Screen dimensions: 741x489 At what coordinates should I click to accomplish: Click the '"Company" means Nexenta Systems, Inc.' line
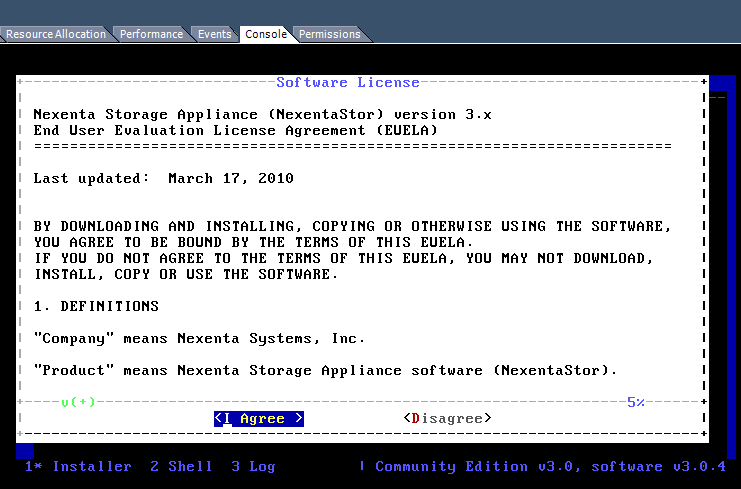click(199, 339)
